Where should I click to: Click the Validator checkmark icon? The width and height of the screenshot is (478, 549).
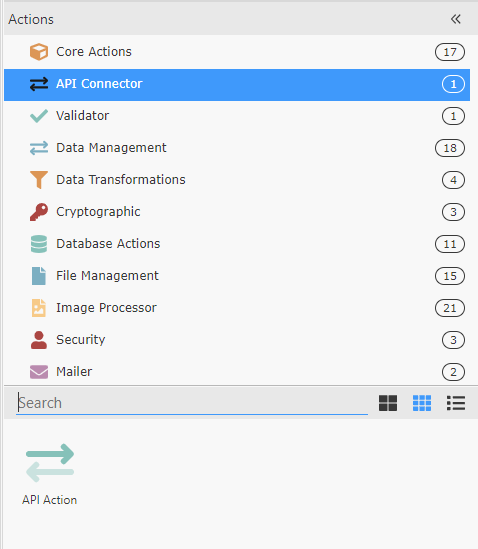[x=39, y=116]
